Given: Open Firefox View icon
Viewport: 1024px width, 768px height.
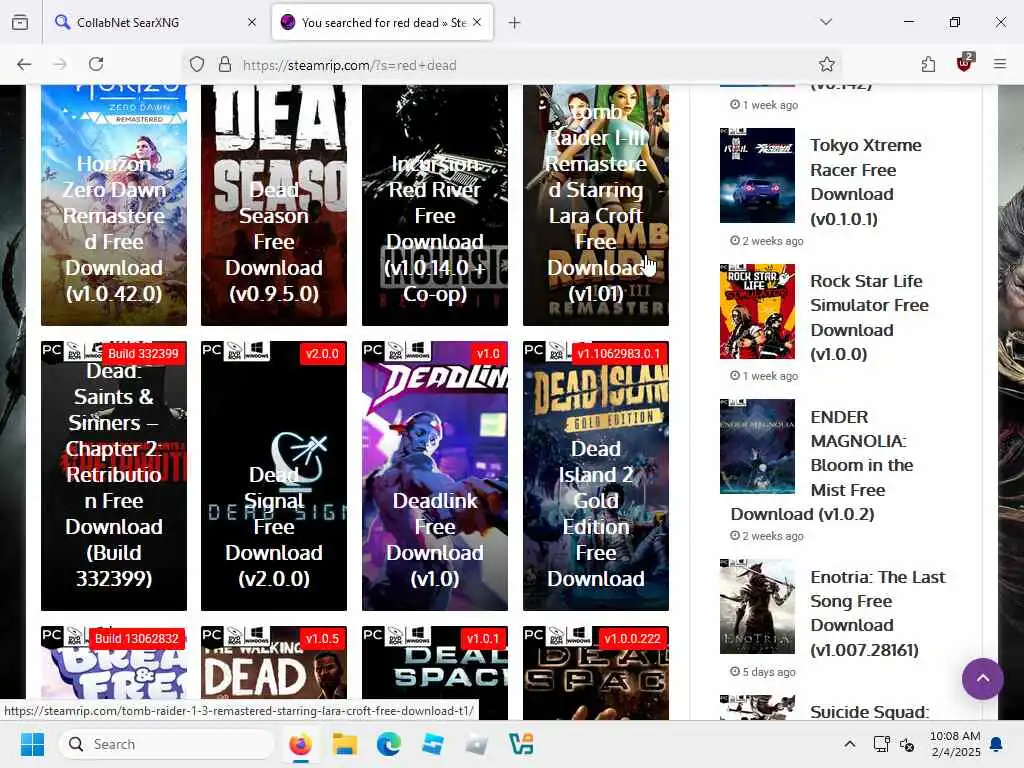Looking at the screenshot, I should 20,22.
